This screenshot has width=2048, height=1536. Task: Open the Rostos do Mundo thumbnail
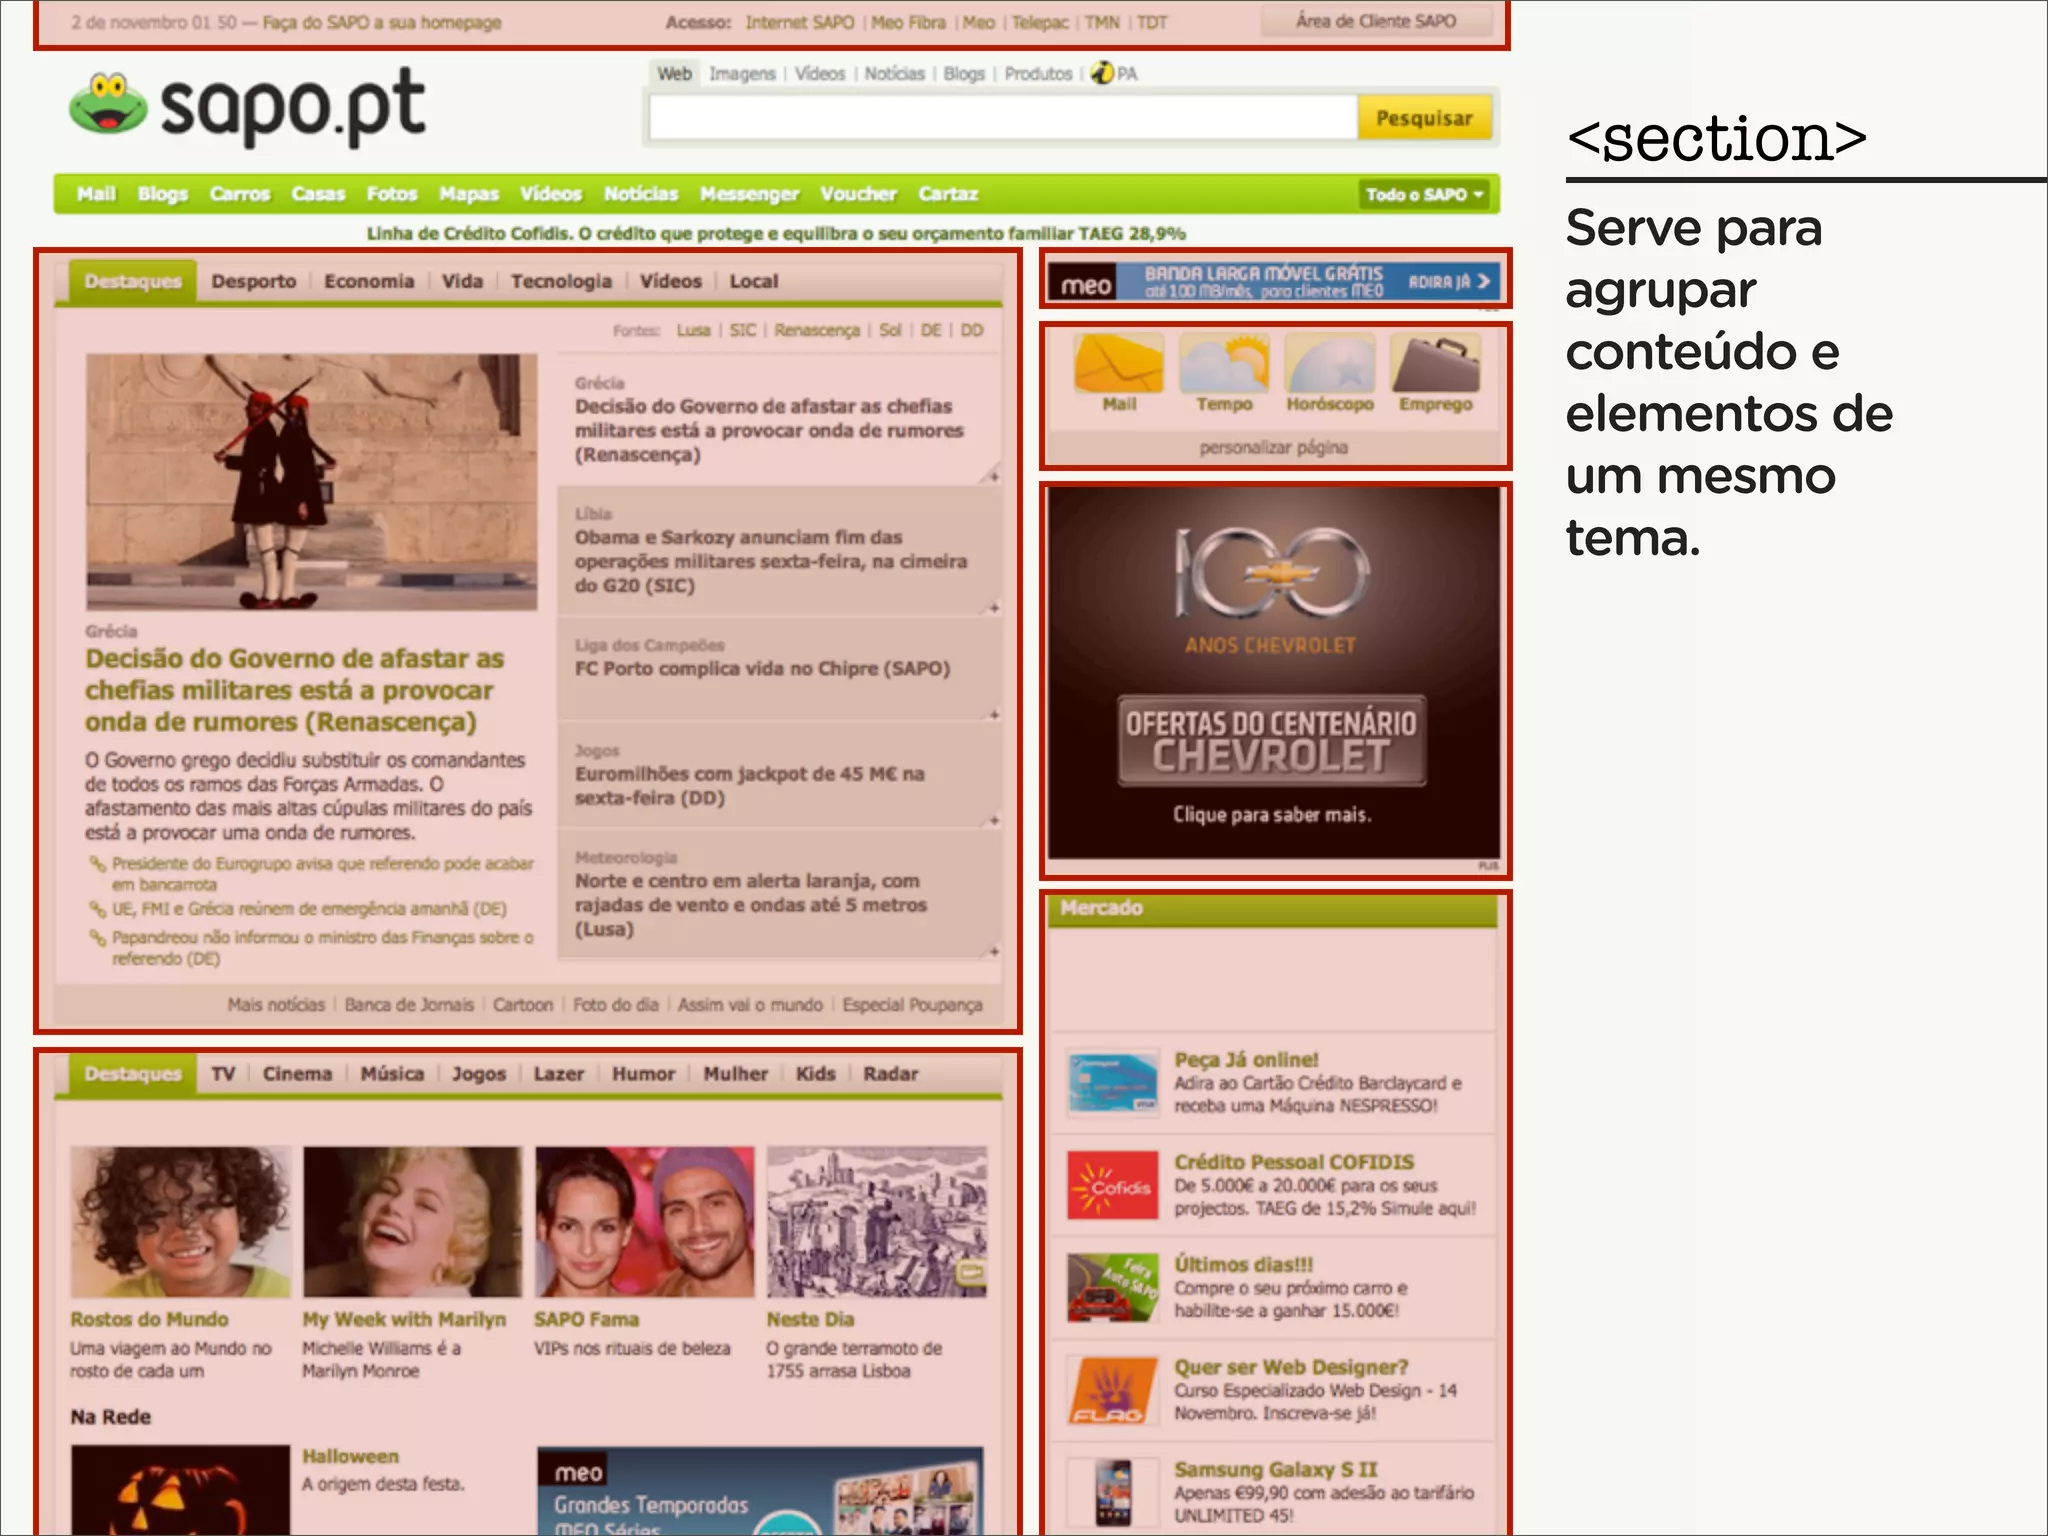click(x=180, y=1222)
